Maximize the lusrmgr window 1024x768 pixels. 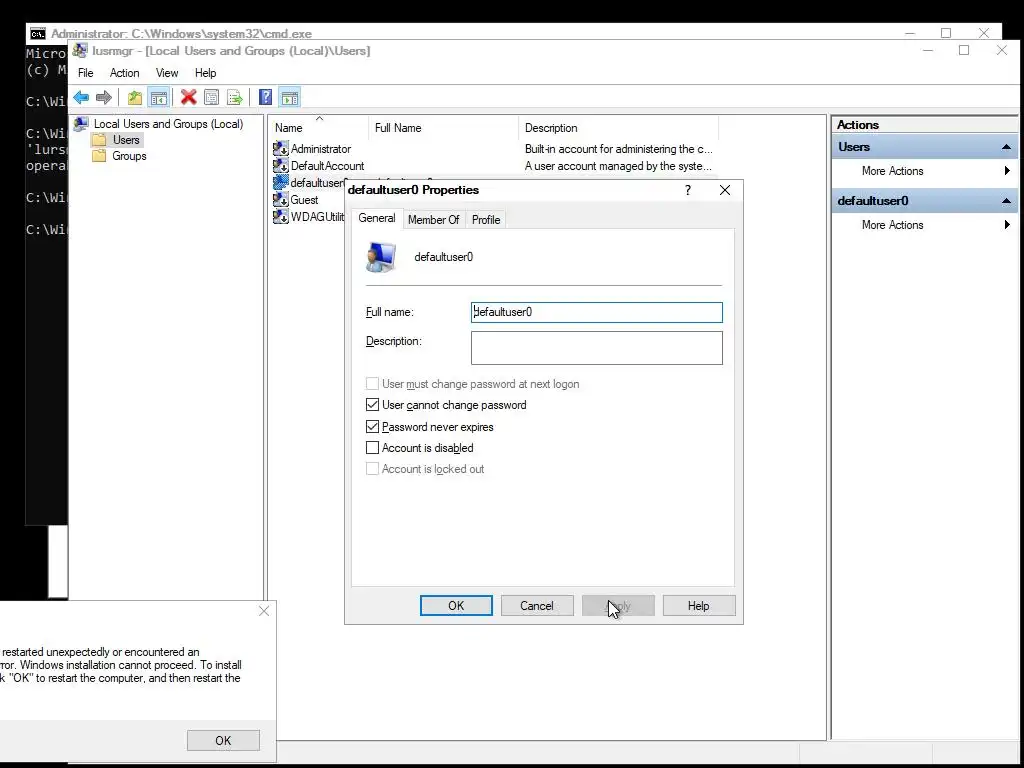coord(964,50)
